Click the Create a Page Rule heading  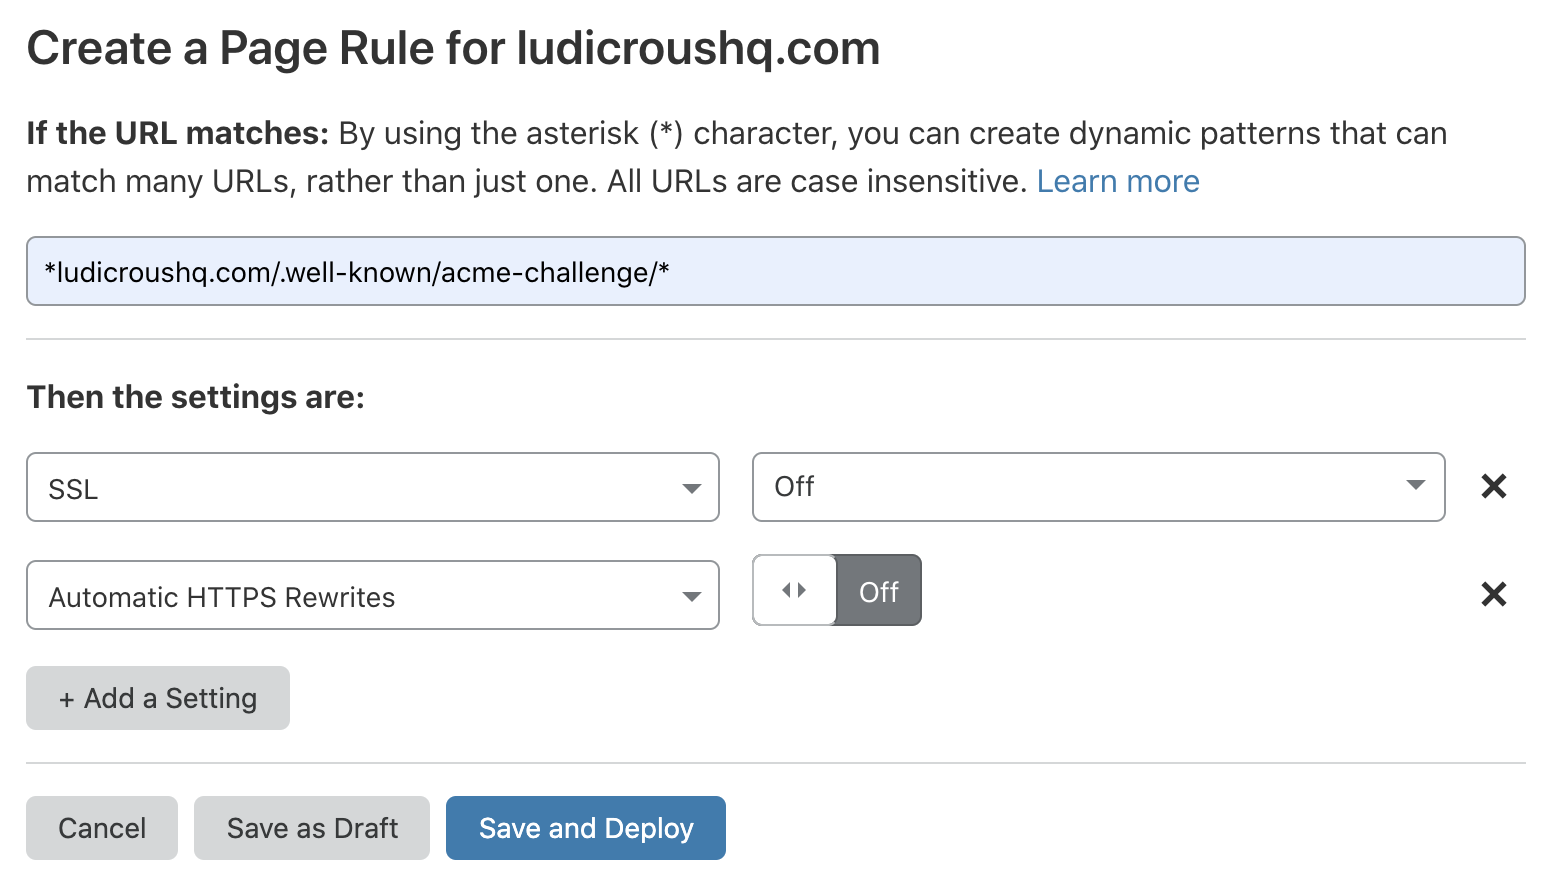point(453,48)
